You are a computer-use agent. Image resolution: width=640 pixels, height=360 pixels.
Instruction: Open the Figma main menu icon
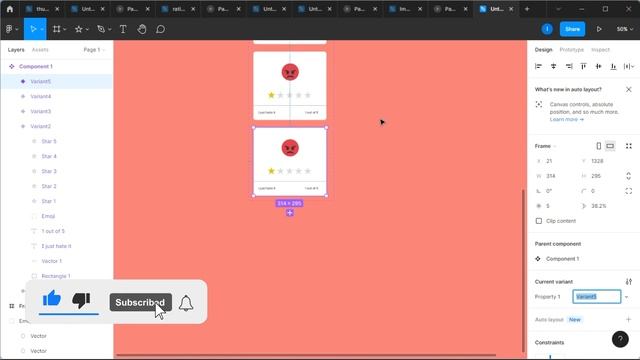[x=9, y=29]
